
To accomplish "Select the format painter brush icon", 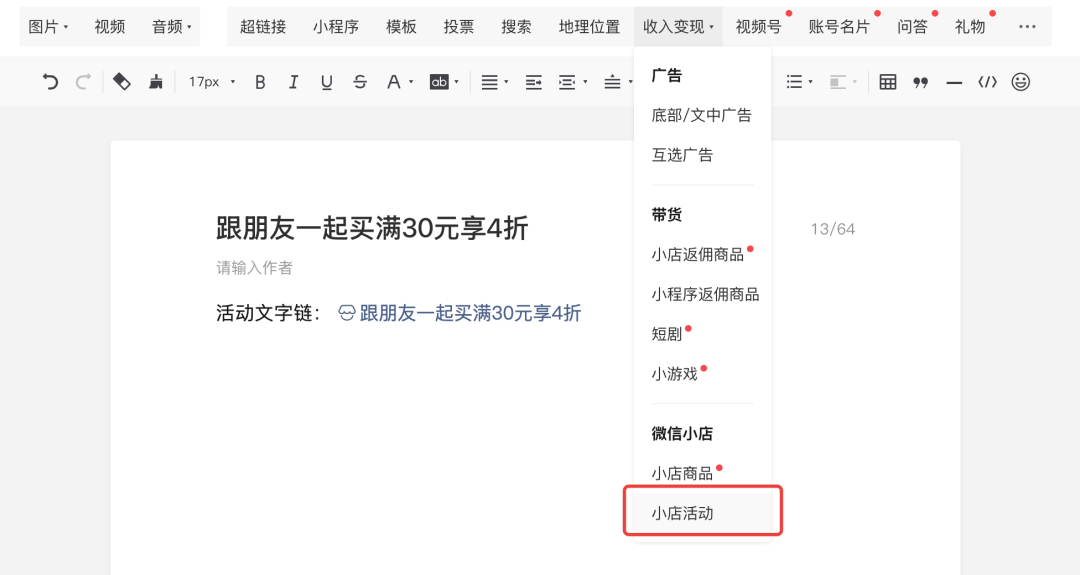I will [x=155, y=82].
